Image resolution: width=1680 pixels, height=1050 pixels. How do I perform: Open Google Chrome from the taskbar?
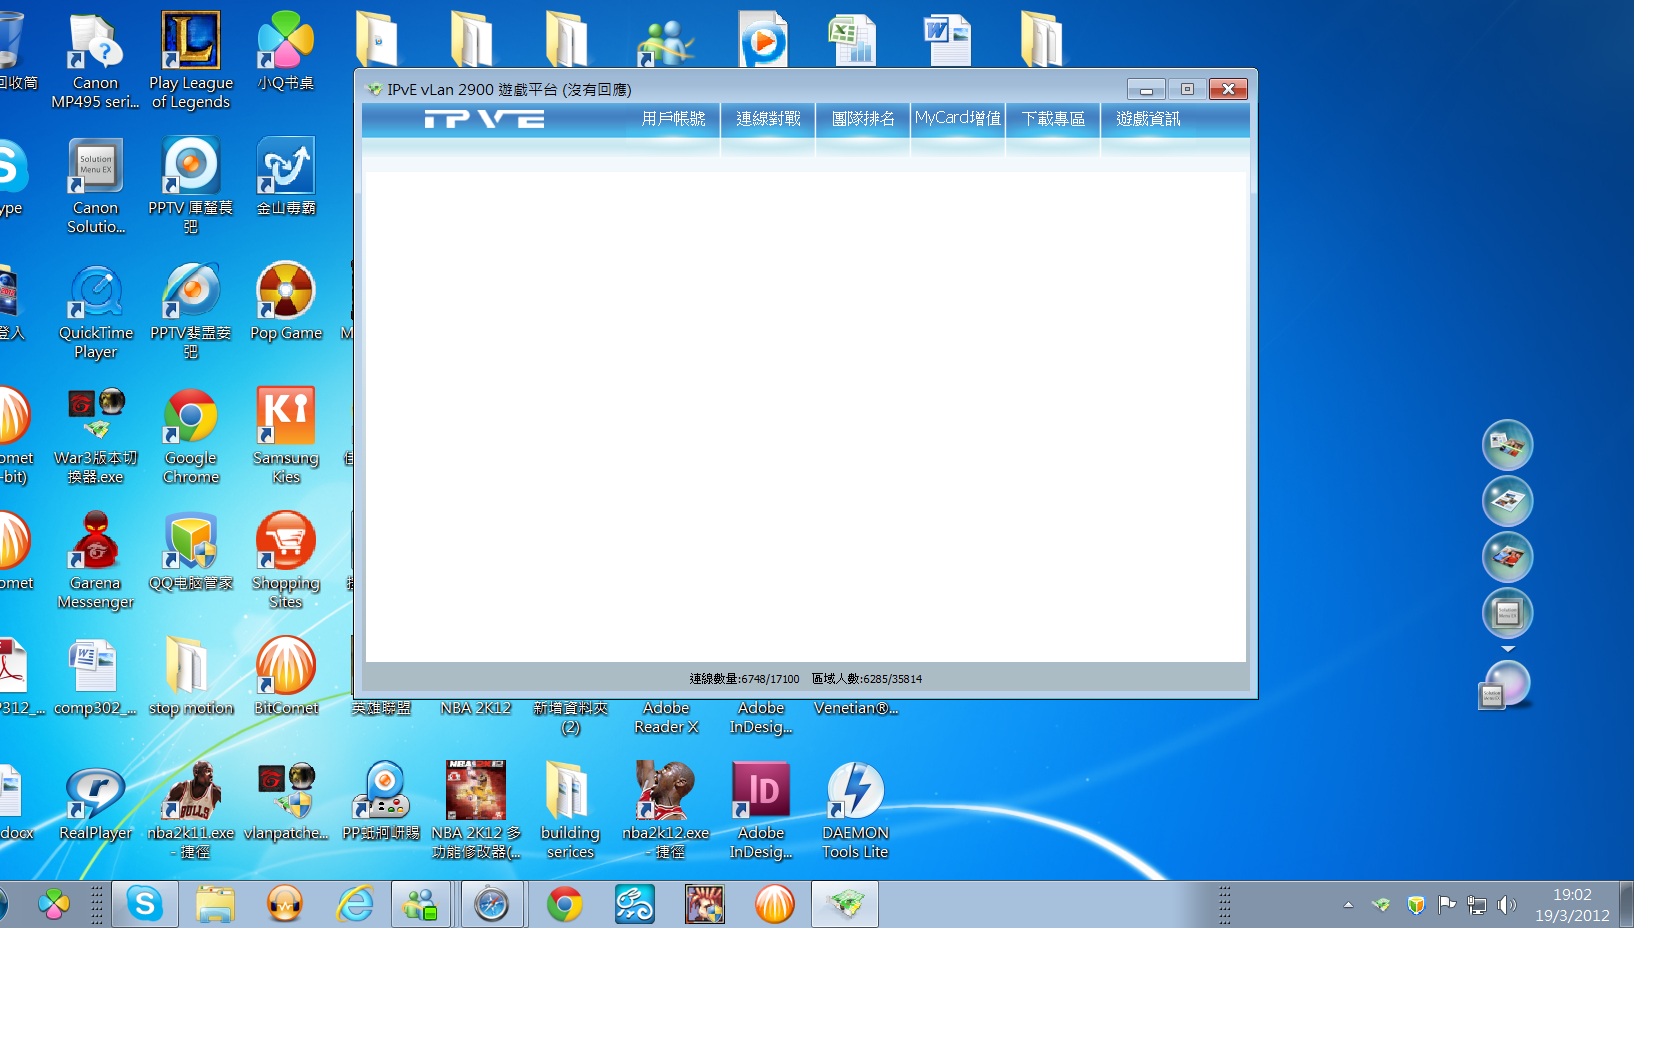pos(565,905)
